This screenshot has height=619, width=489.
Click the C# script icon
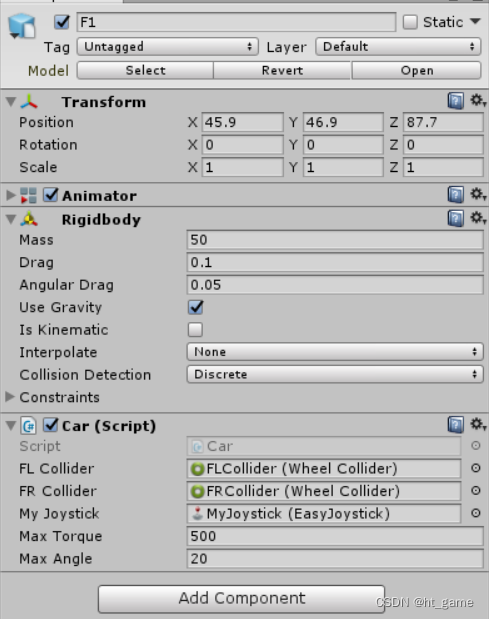pos(28,426)
